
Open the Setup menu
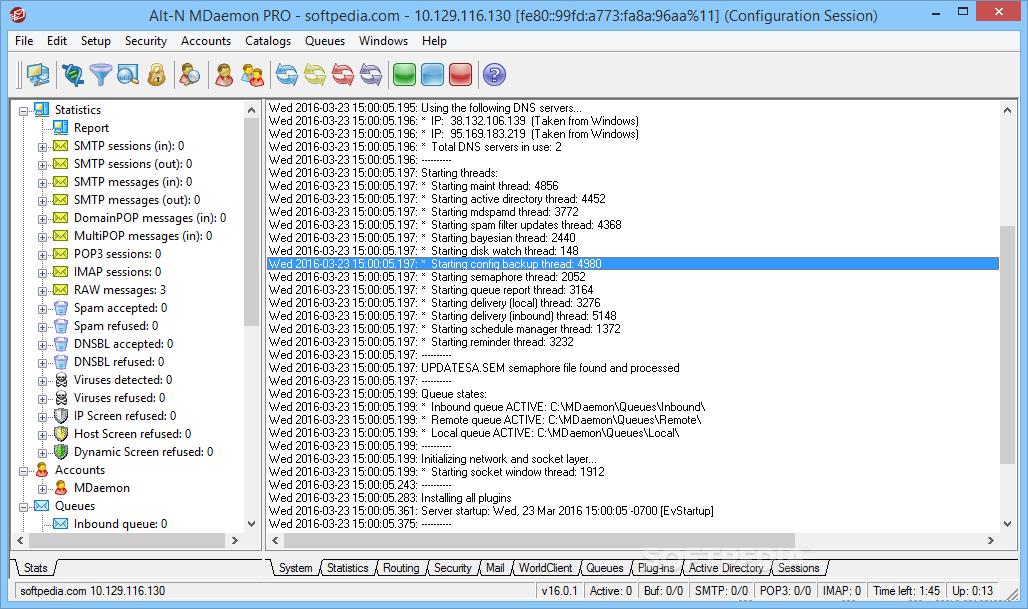[x=96, y=41]
